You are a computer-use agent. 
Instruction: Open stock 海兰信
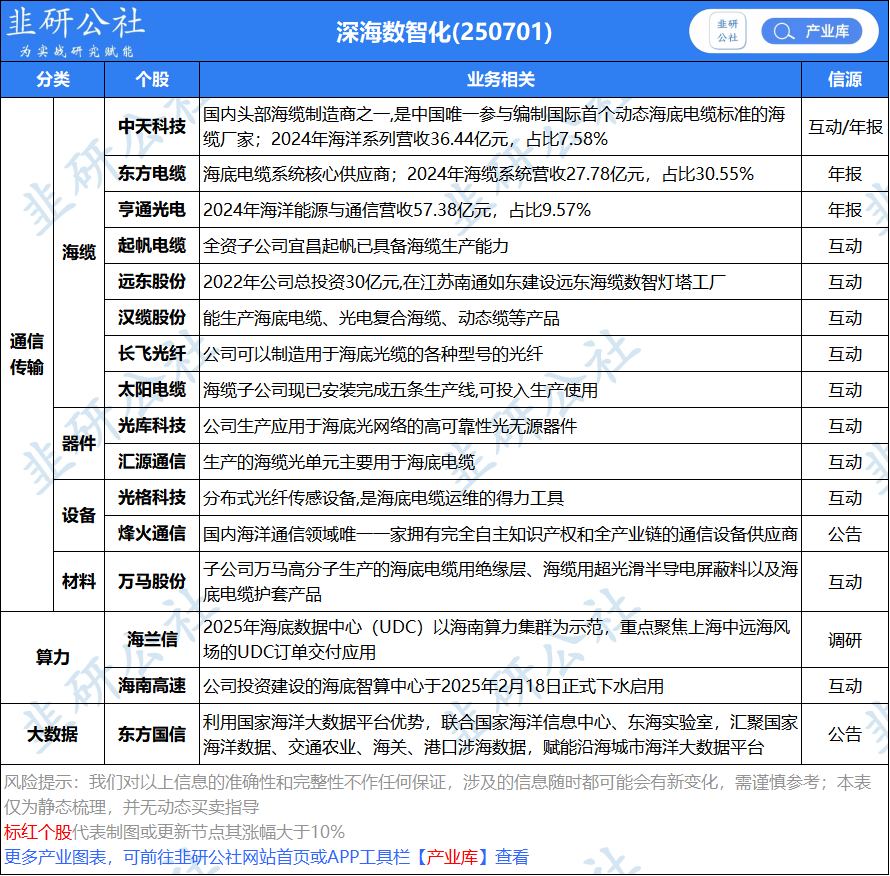coord(152,639)
